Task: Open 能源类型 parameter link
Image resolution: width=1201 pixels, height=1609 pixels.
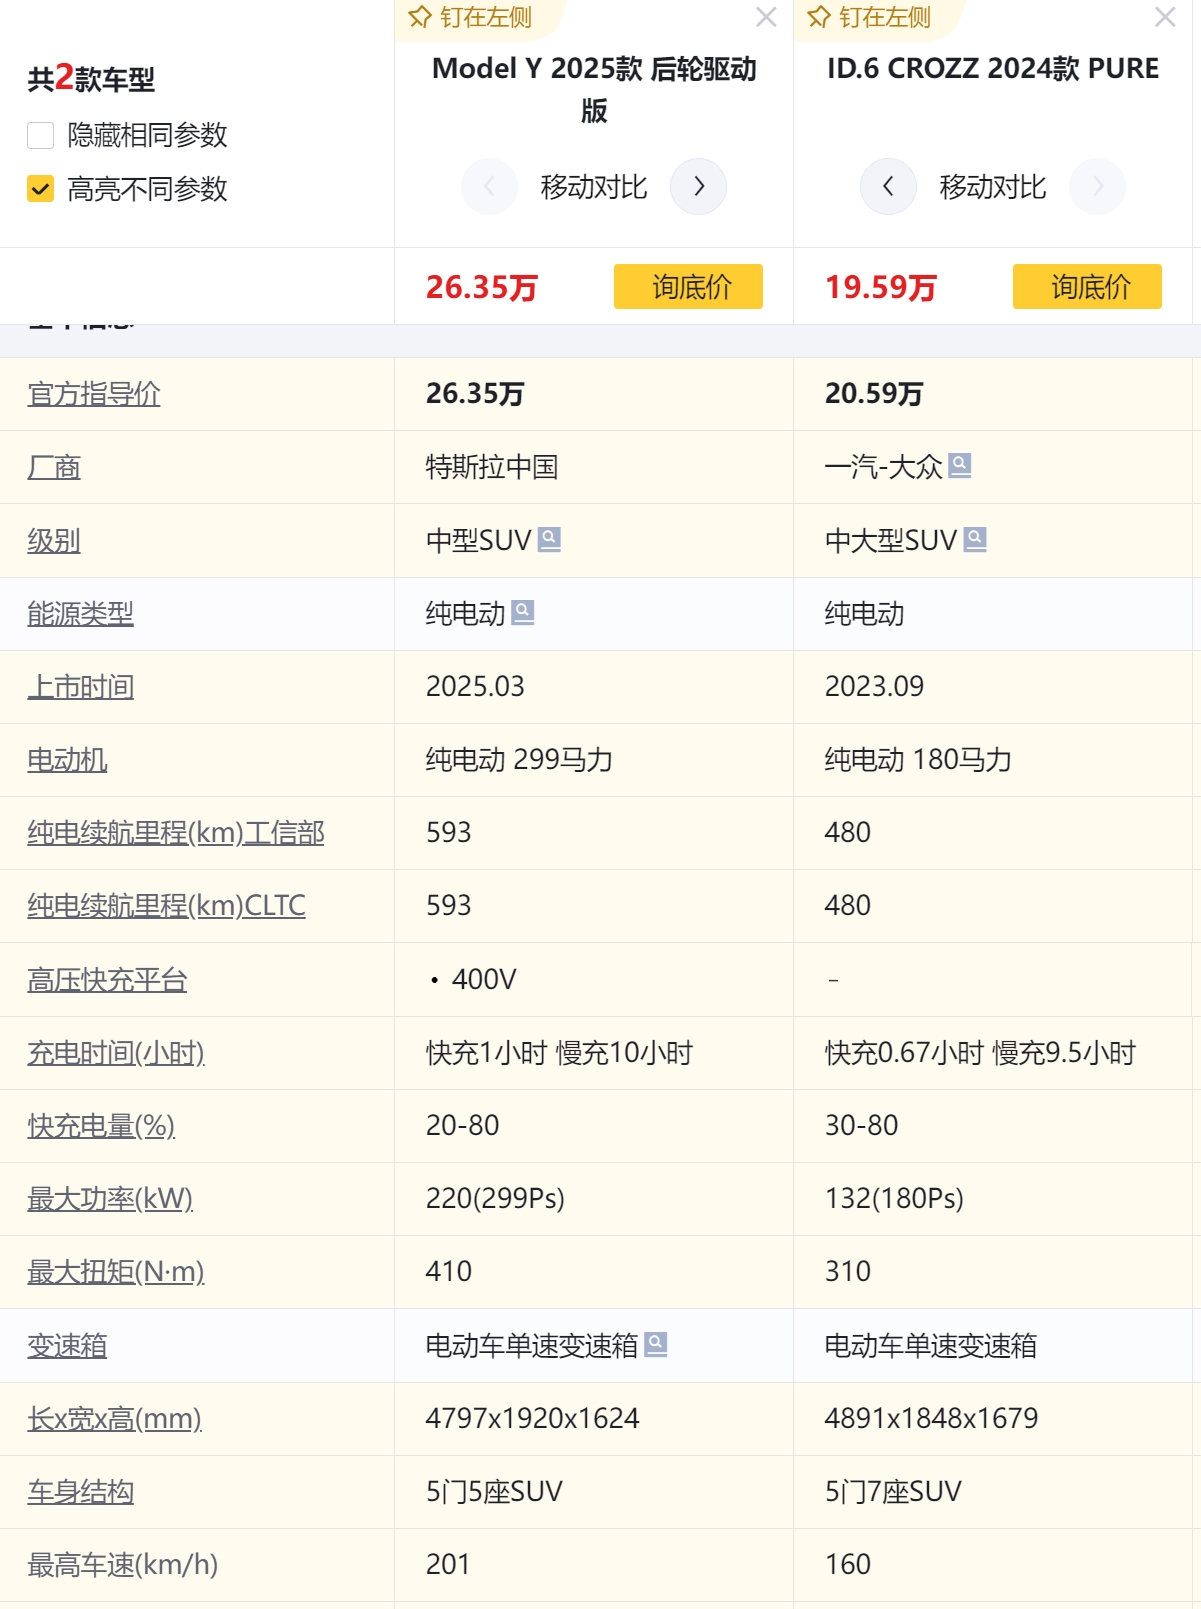Action: pyautogui.click(x=80, y=614)
